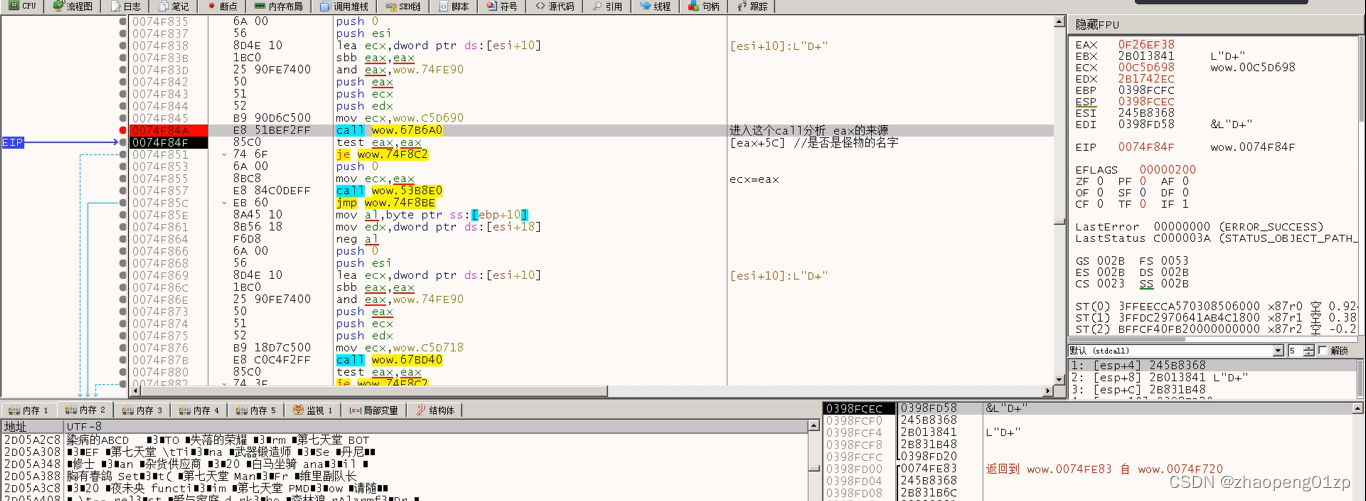Select the ESP register value 0398FCEC

click(x=1146, y=101)
